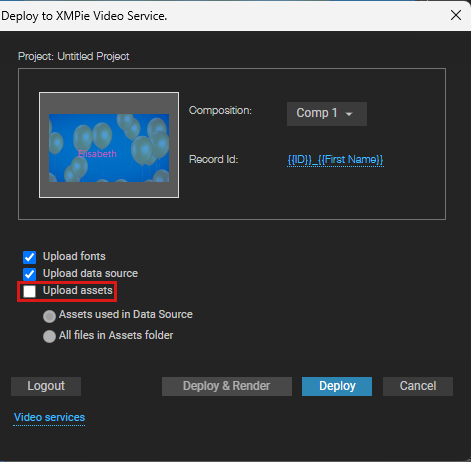Click the blue Deploy button
The width and height of the screenshot is (471, 462).
(337, 386)
